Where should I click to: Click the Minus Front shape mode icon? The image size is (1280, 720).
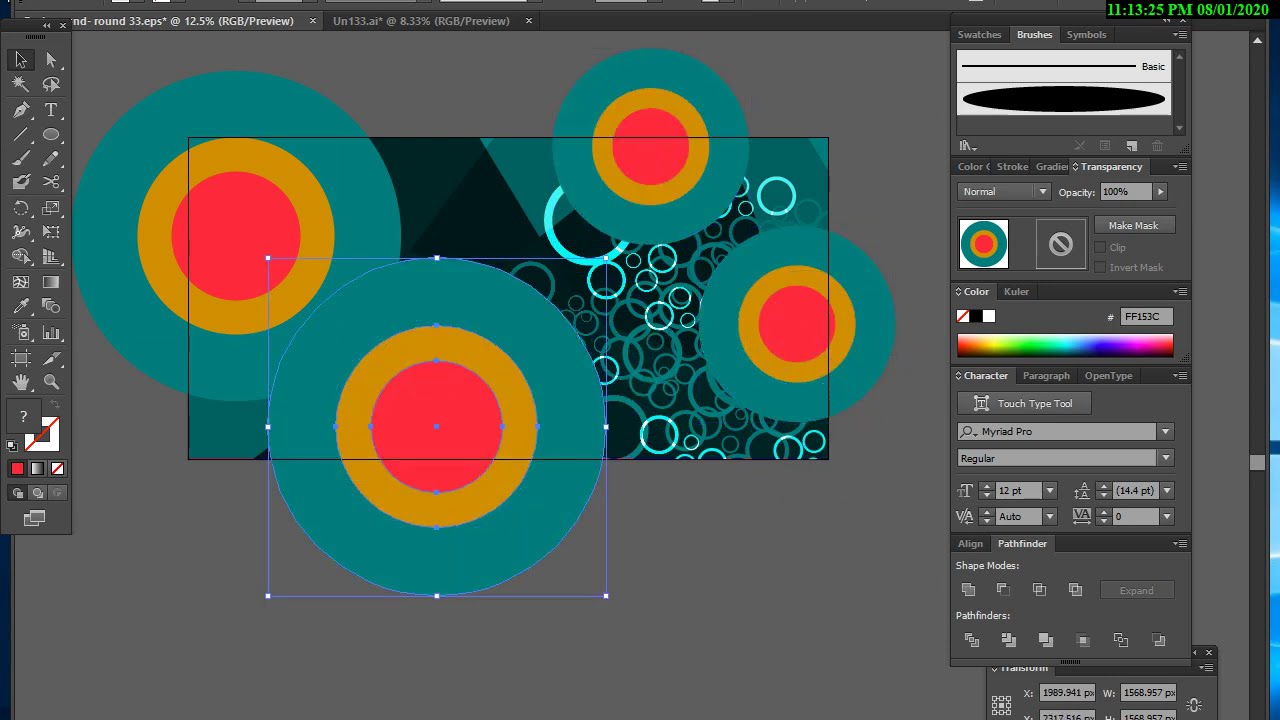pyautogui.click(x=1003, y=590)
